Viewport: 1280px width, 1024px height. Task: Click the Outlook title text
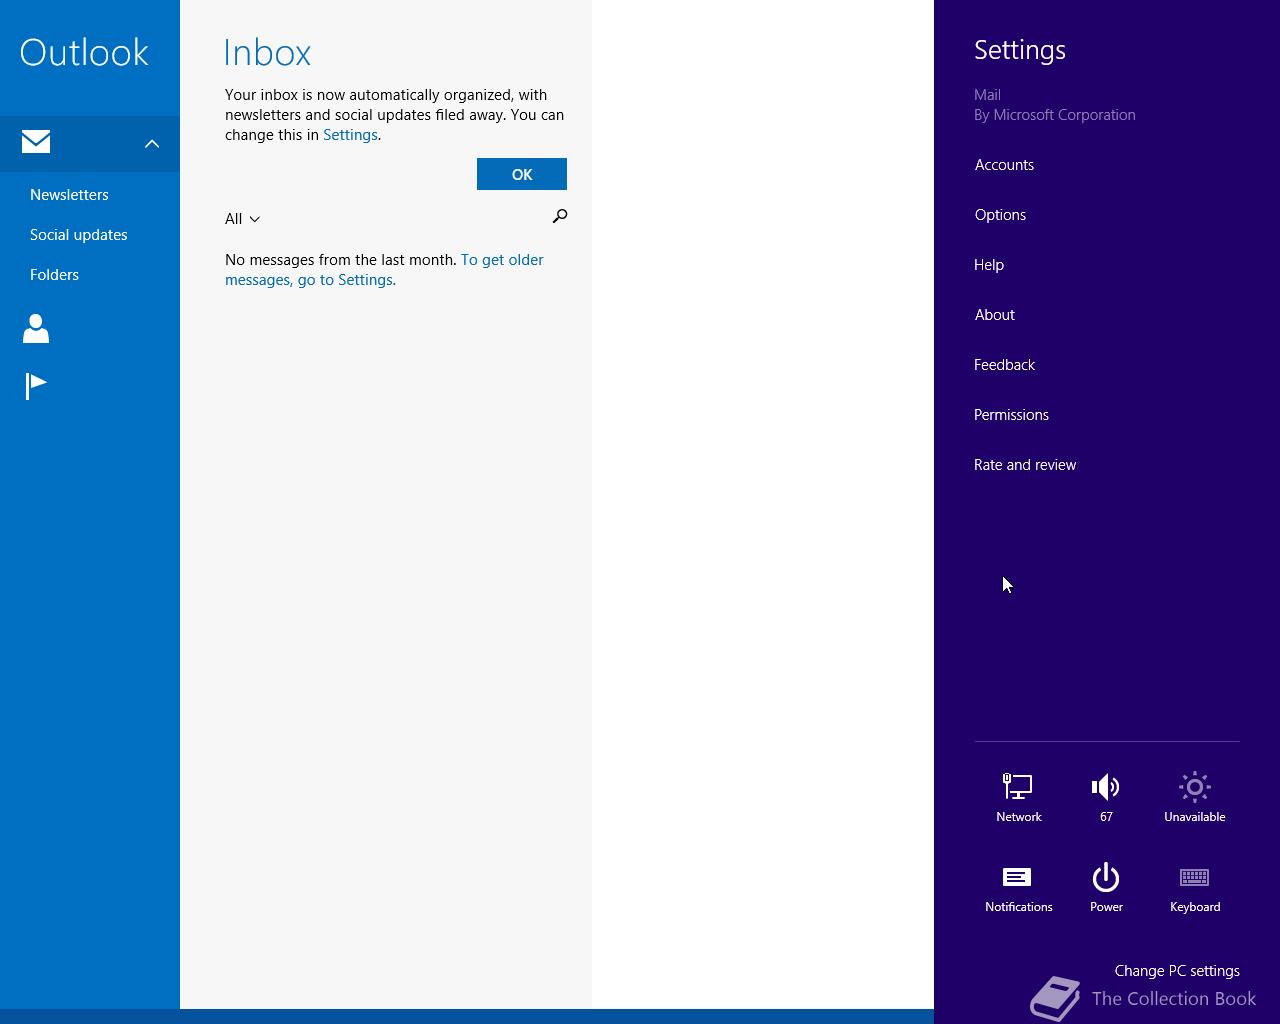(x=84, y=53)
